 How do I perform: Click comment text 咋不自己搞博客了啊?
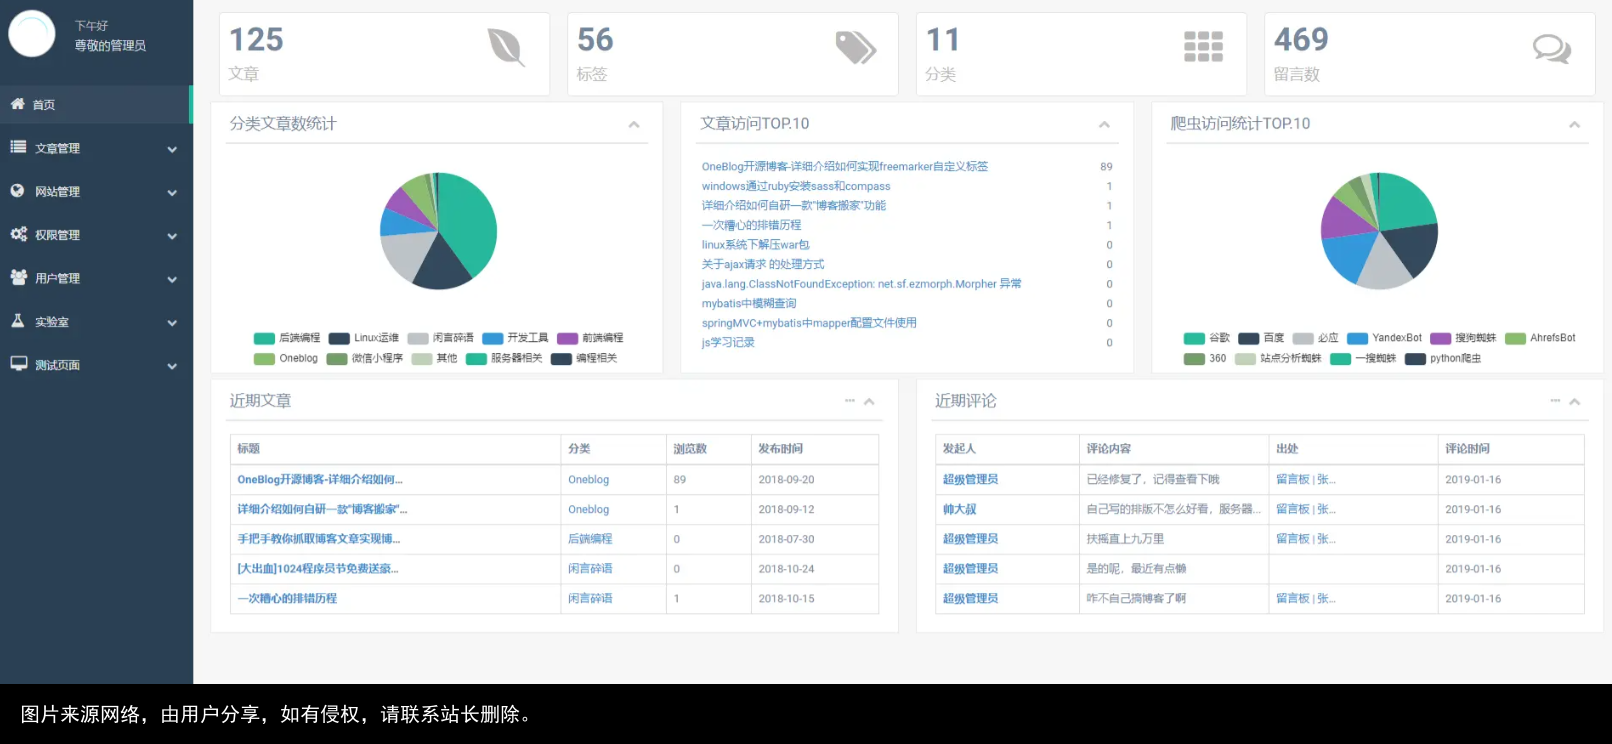(x=1136, y=598)
